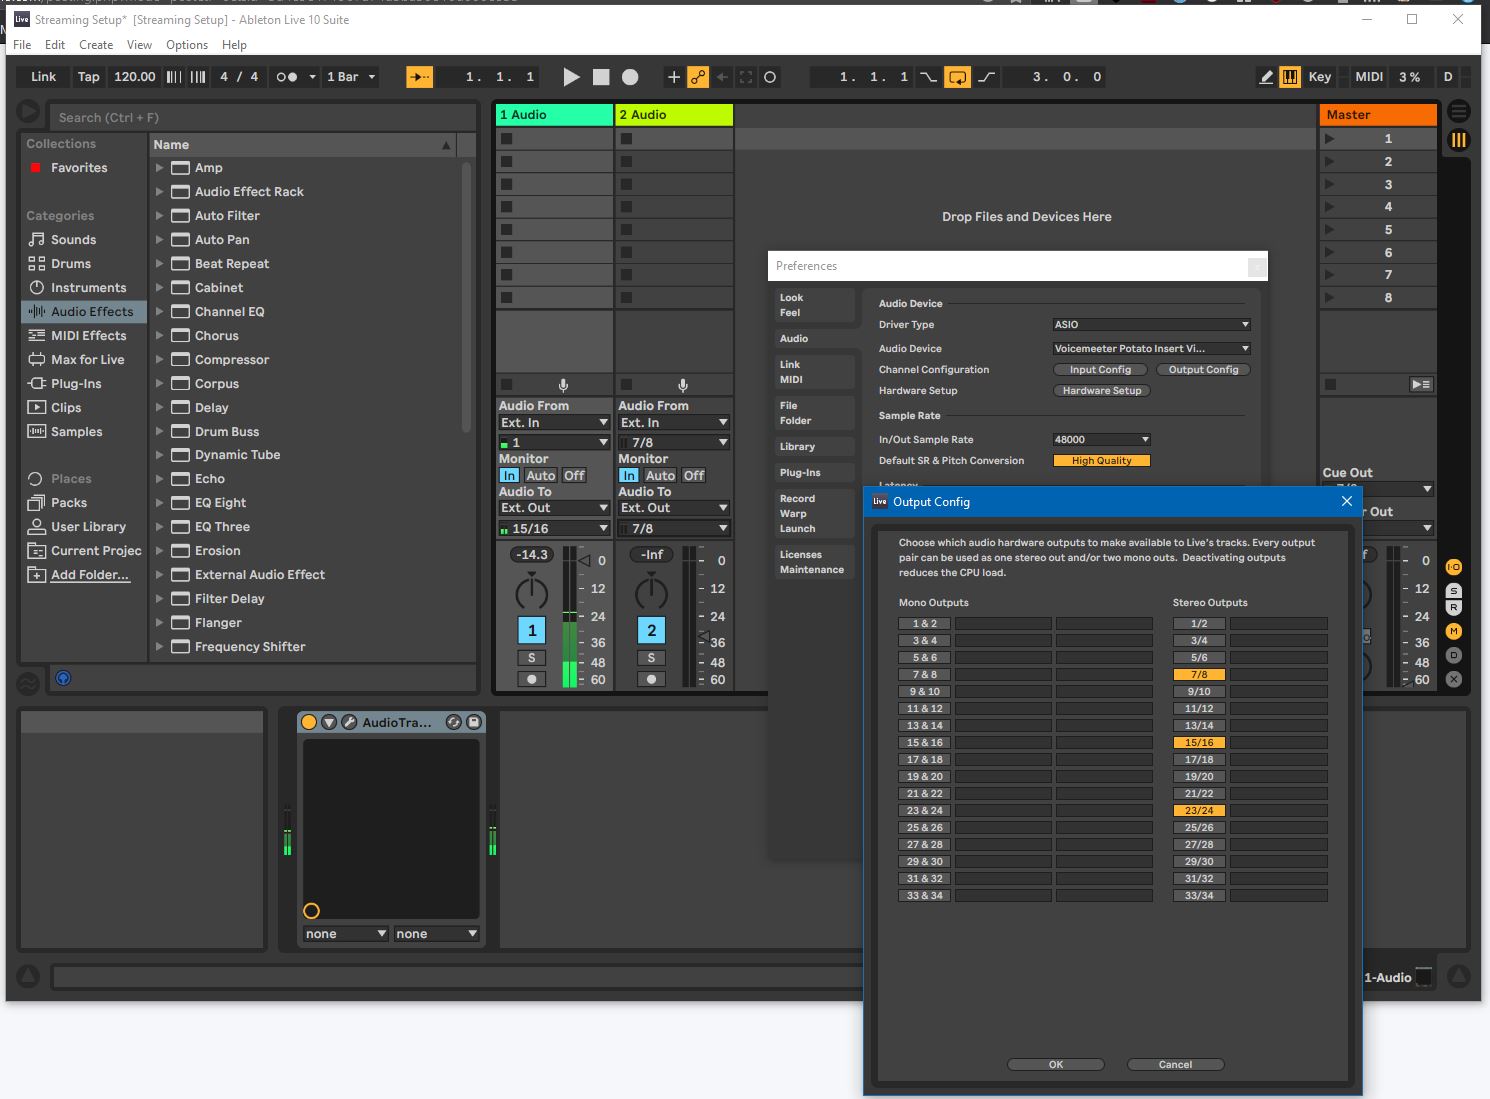Open track 1 Audio From Ext. In dropdown

coord(555,423)
